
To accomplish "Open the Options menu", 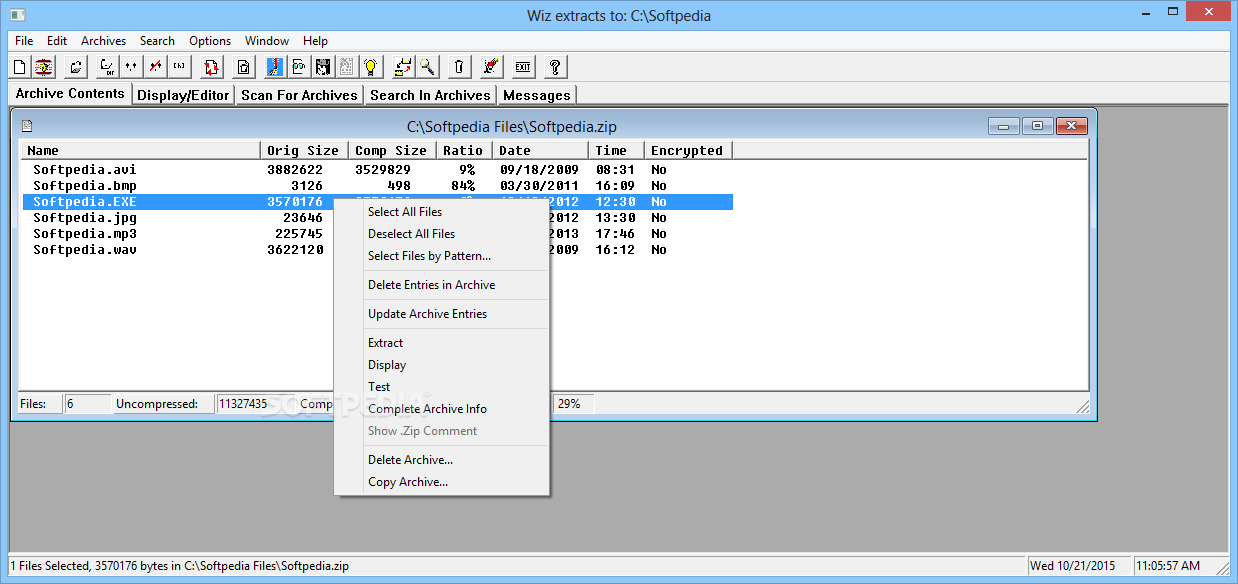I will coord(210,41).
